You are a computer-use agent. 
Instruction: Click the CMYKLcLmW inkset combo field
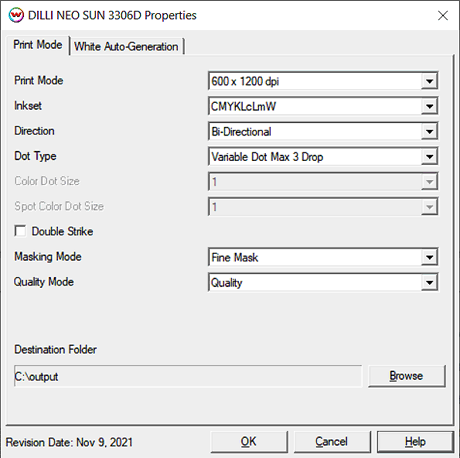[x=323, y=106]
